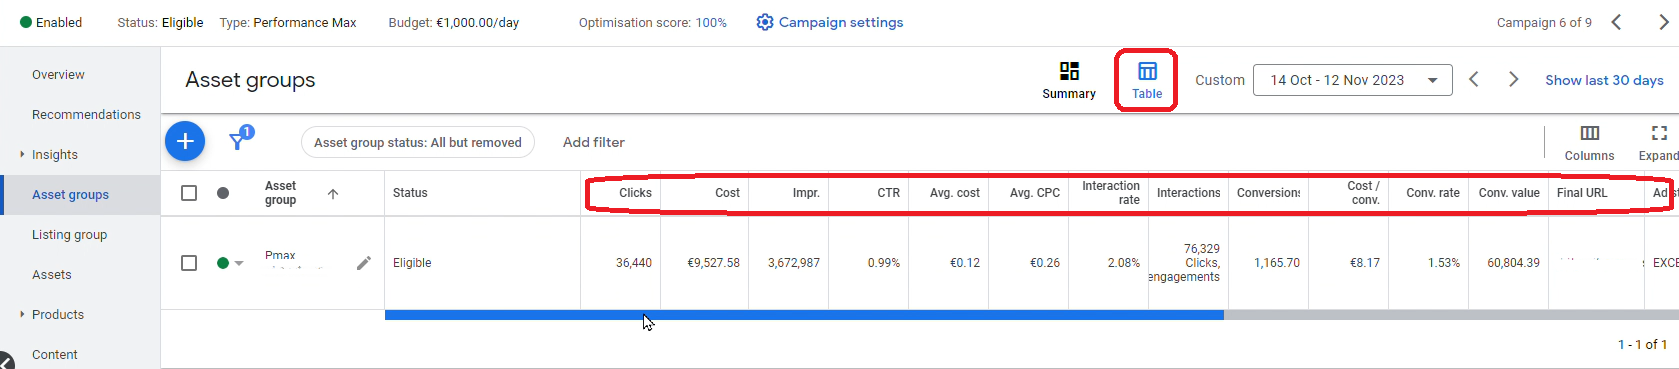Image resolution: width=1679 pixels, height=369 pixels.
Task: Click the Expand table icon
Action: 1659,133
